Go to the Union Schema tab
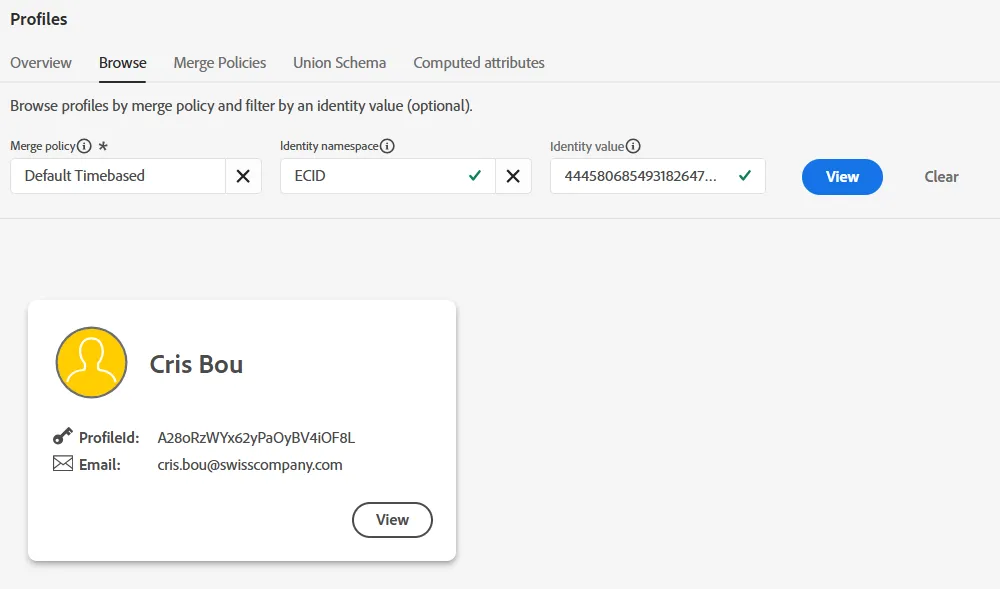Viewport: 1000px width, 589px height. [339, 62]
